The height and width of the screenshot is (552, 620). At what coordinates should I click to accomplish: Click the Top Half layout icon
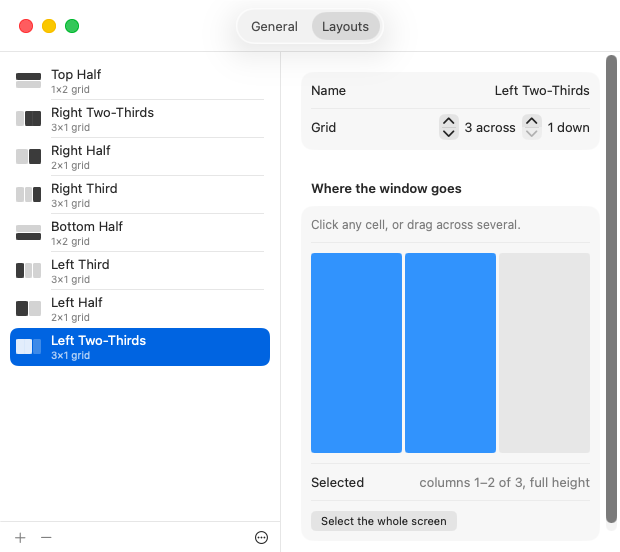tap(28, 81)
